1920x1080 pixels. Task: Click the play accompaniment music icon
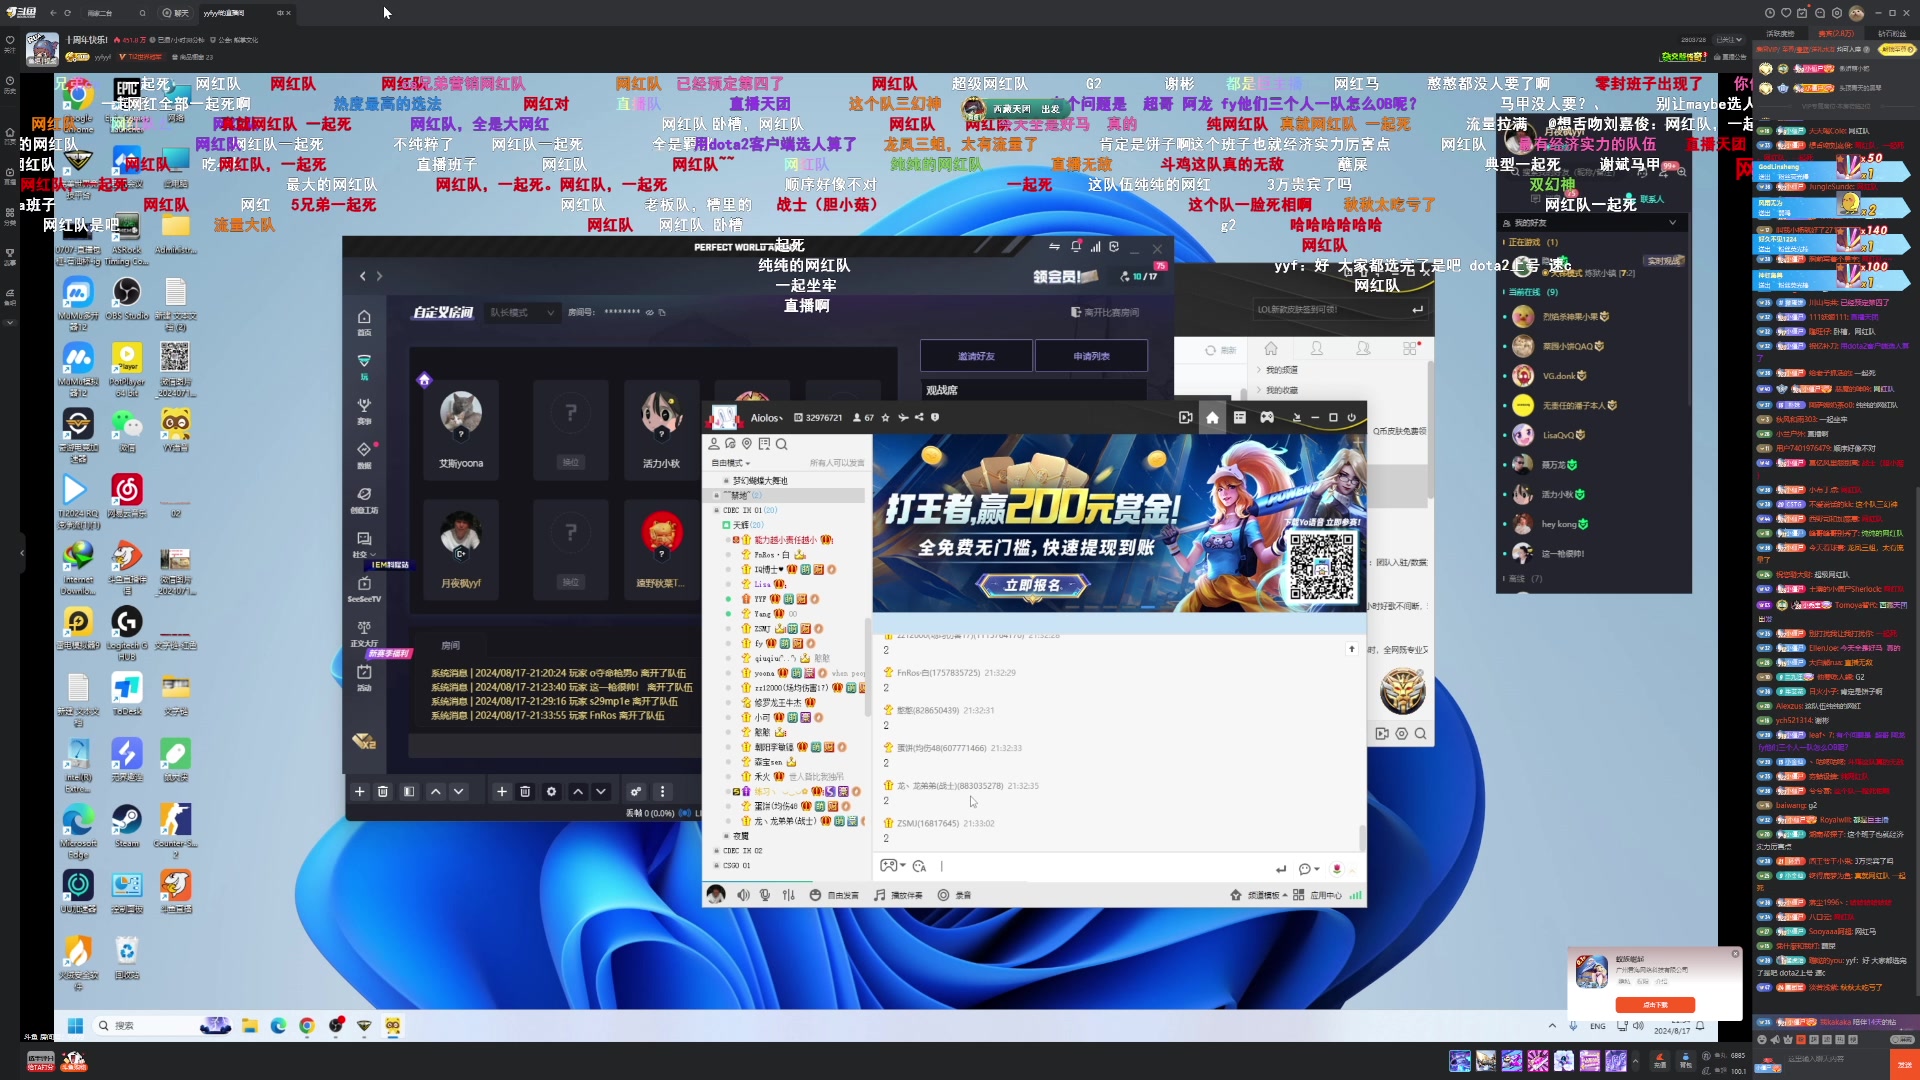point(880,895)
